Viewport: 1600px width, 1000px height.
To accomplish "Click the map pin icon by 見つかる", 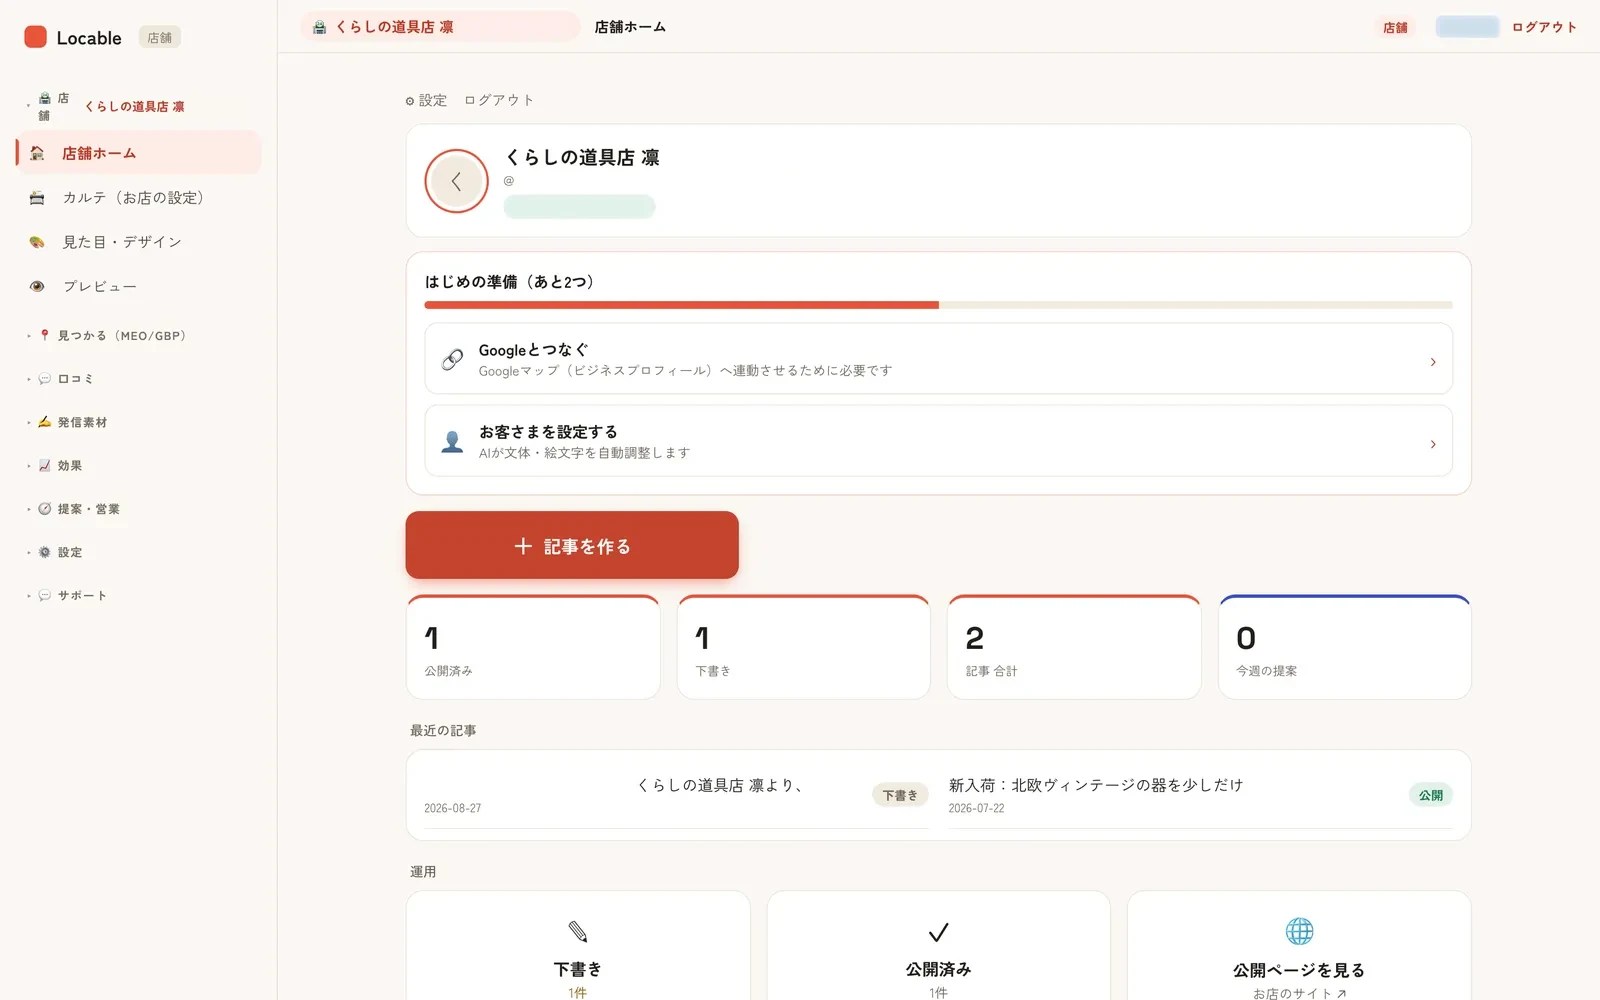I will pyautogui.click(x=44, y=336).
